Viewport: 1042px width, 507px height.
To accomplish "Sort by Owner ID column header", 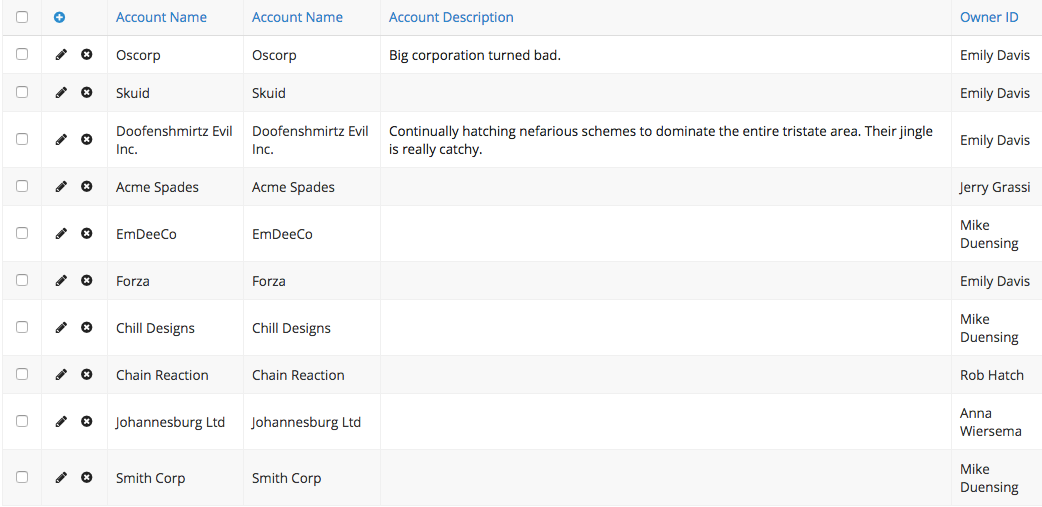I will pos(990,17).
